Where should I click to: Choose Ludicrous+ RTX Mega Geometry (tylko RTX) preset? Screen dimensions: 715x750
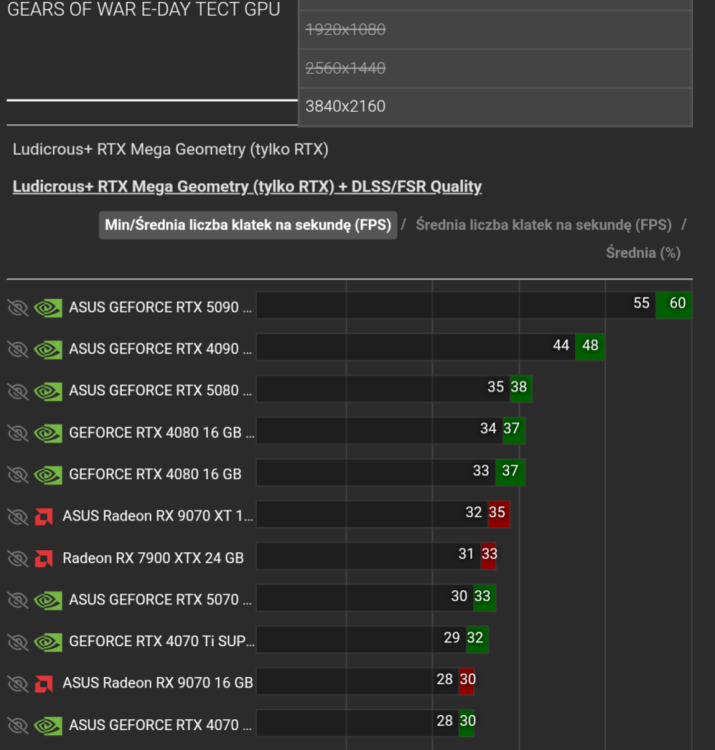click(171, 149)
